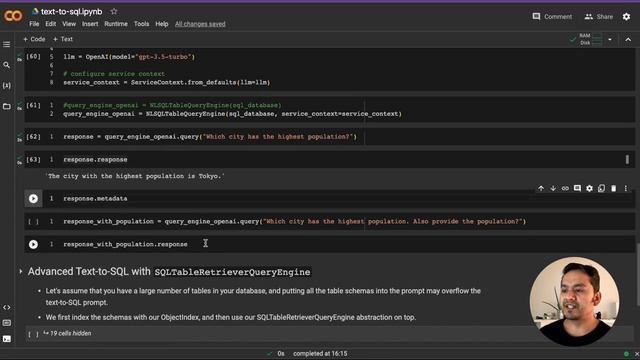Open the Tools menu
640x360 pixels.
coord(141,24)
